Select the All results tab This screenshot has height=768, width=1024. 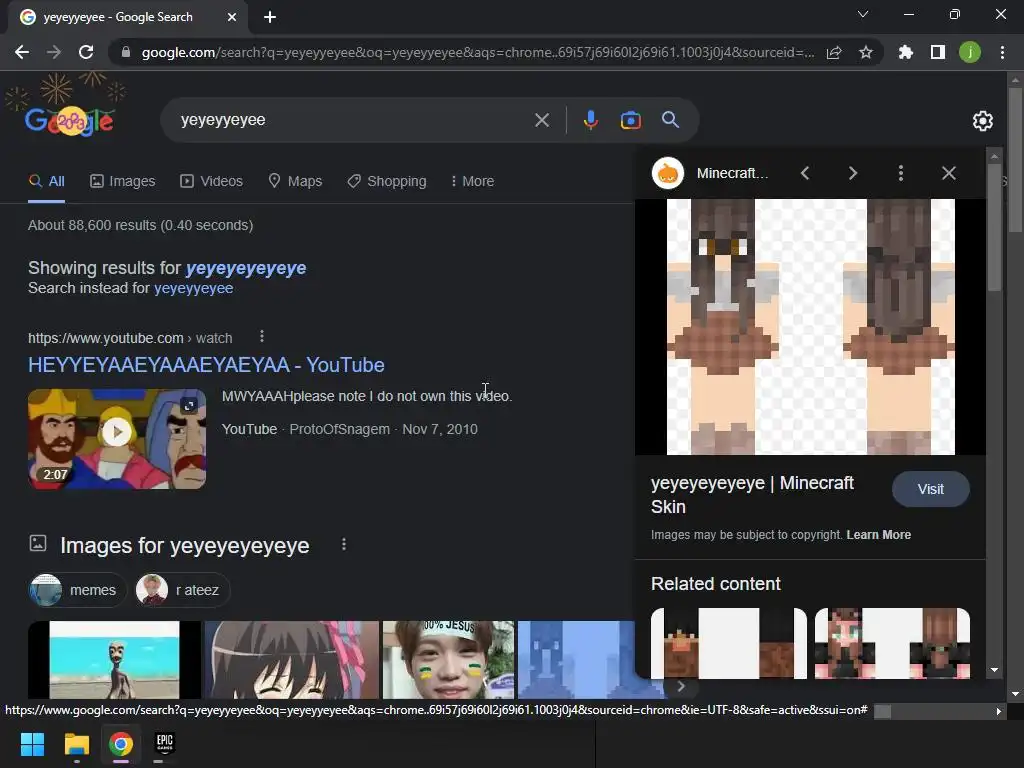click(x=46, y=182)
